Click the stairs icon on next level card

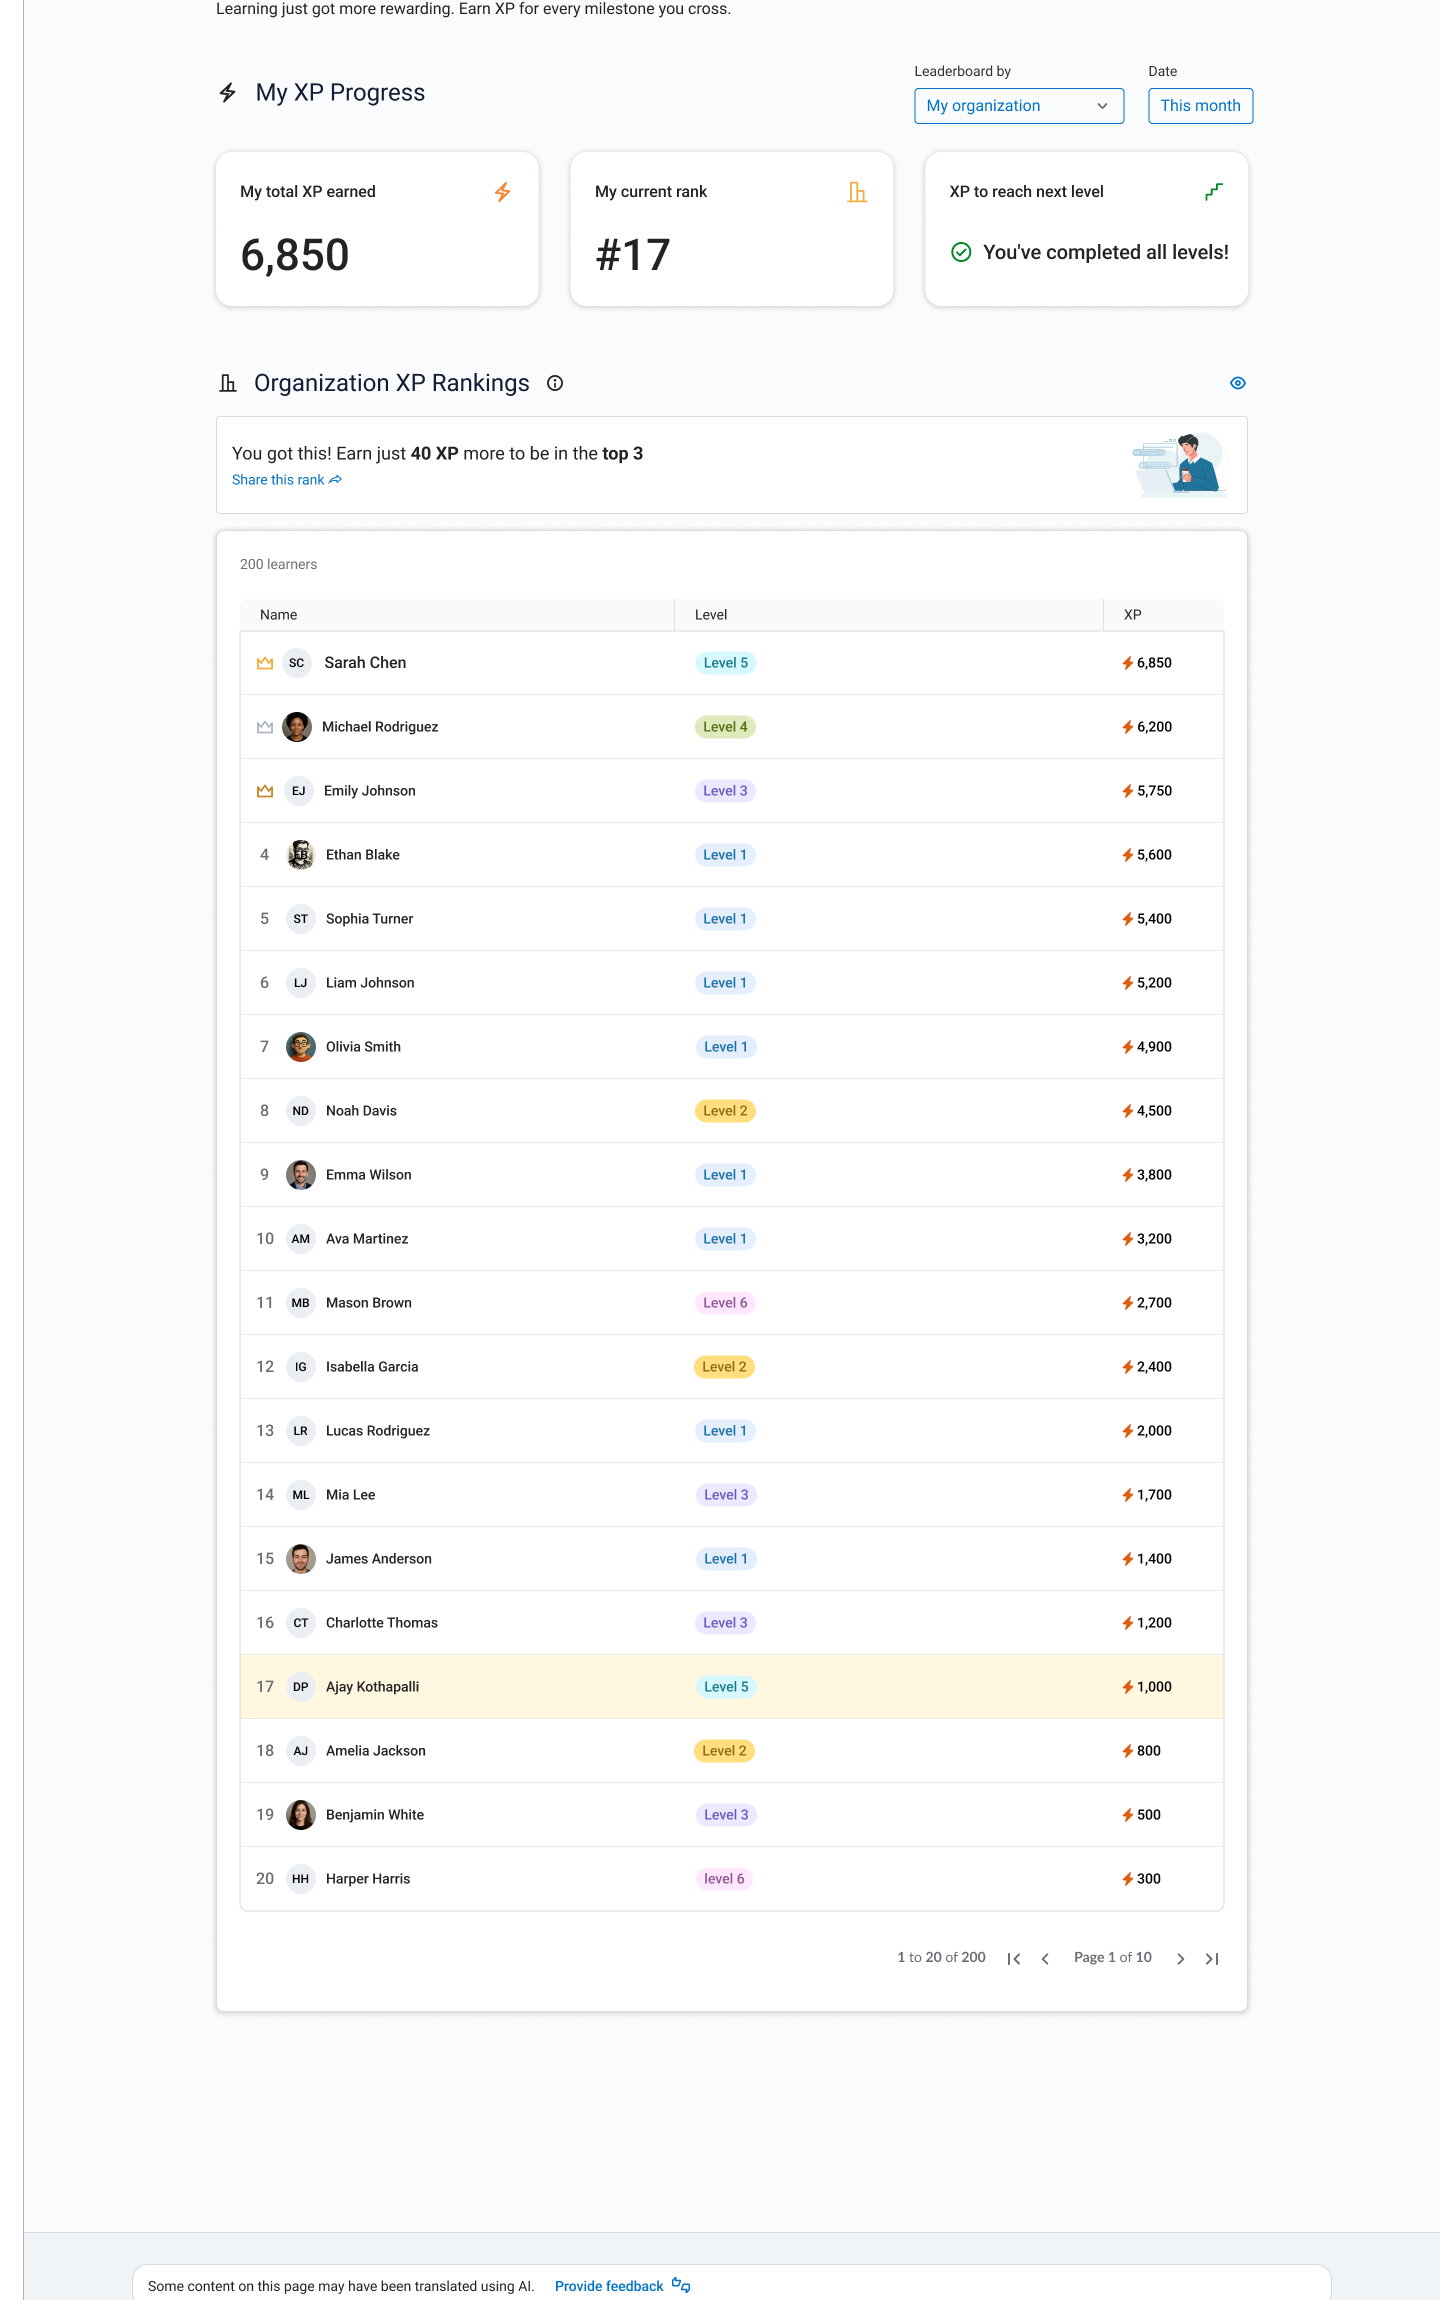1214,192
